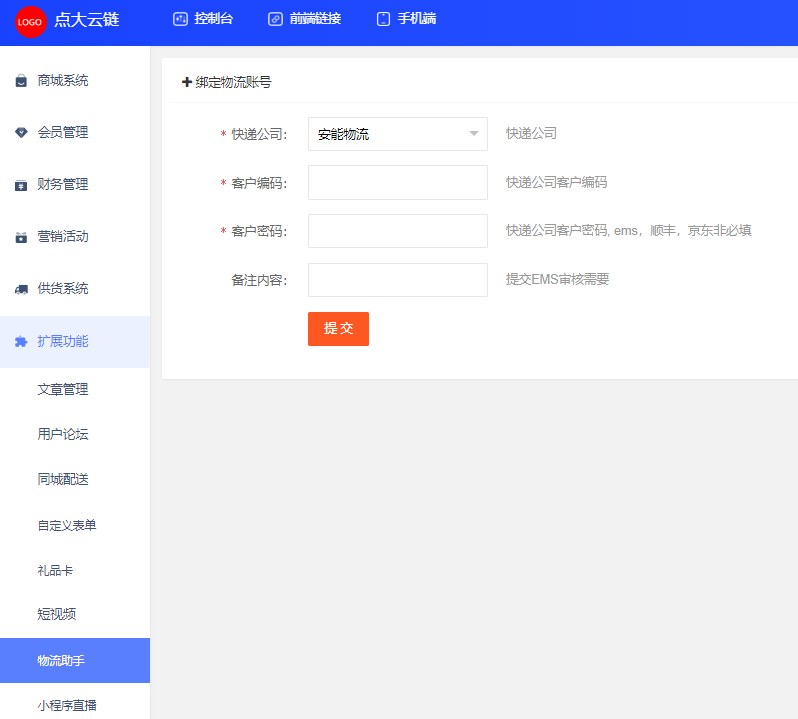Open 会员管理 sidebar menu
The height and width of the screenshot is (719, 798).
click(75, 132)
